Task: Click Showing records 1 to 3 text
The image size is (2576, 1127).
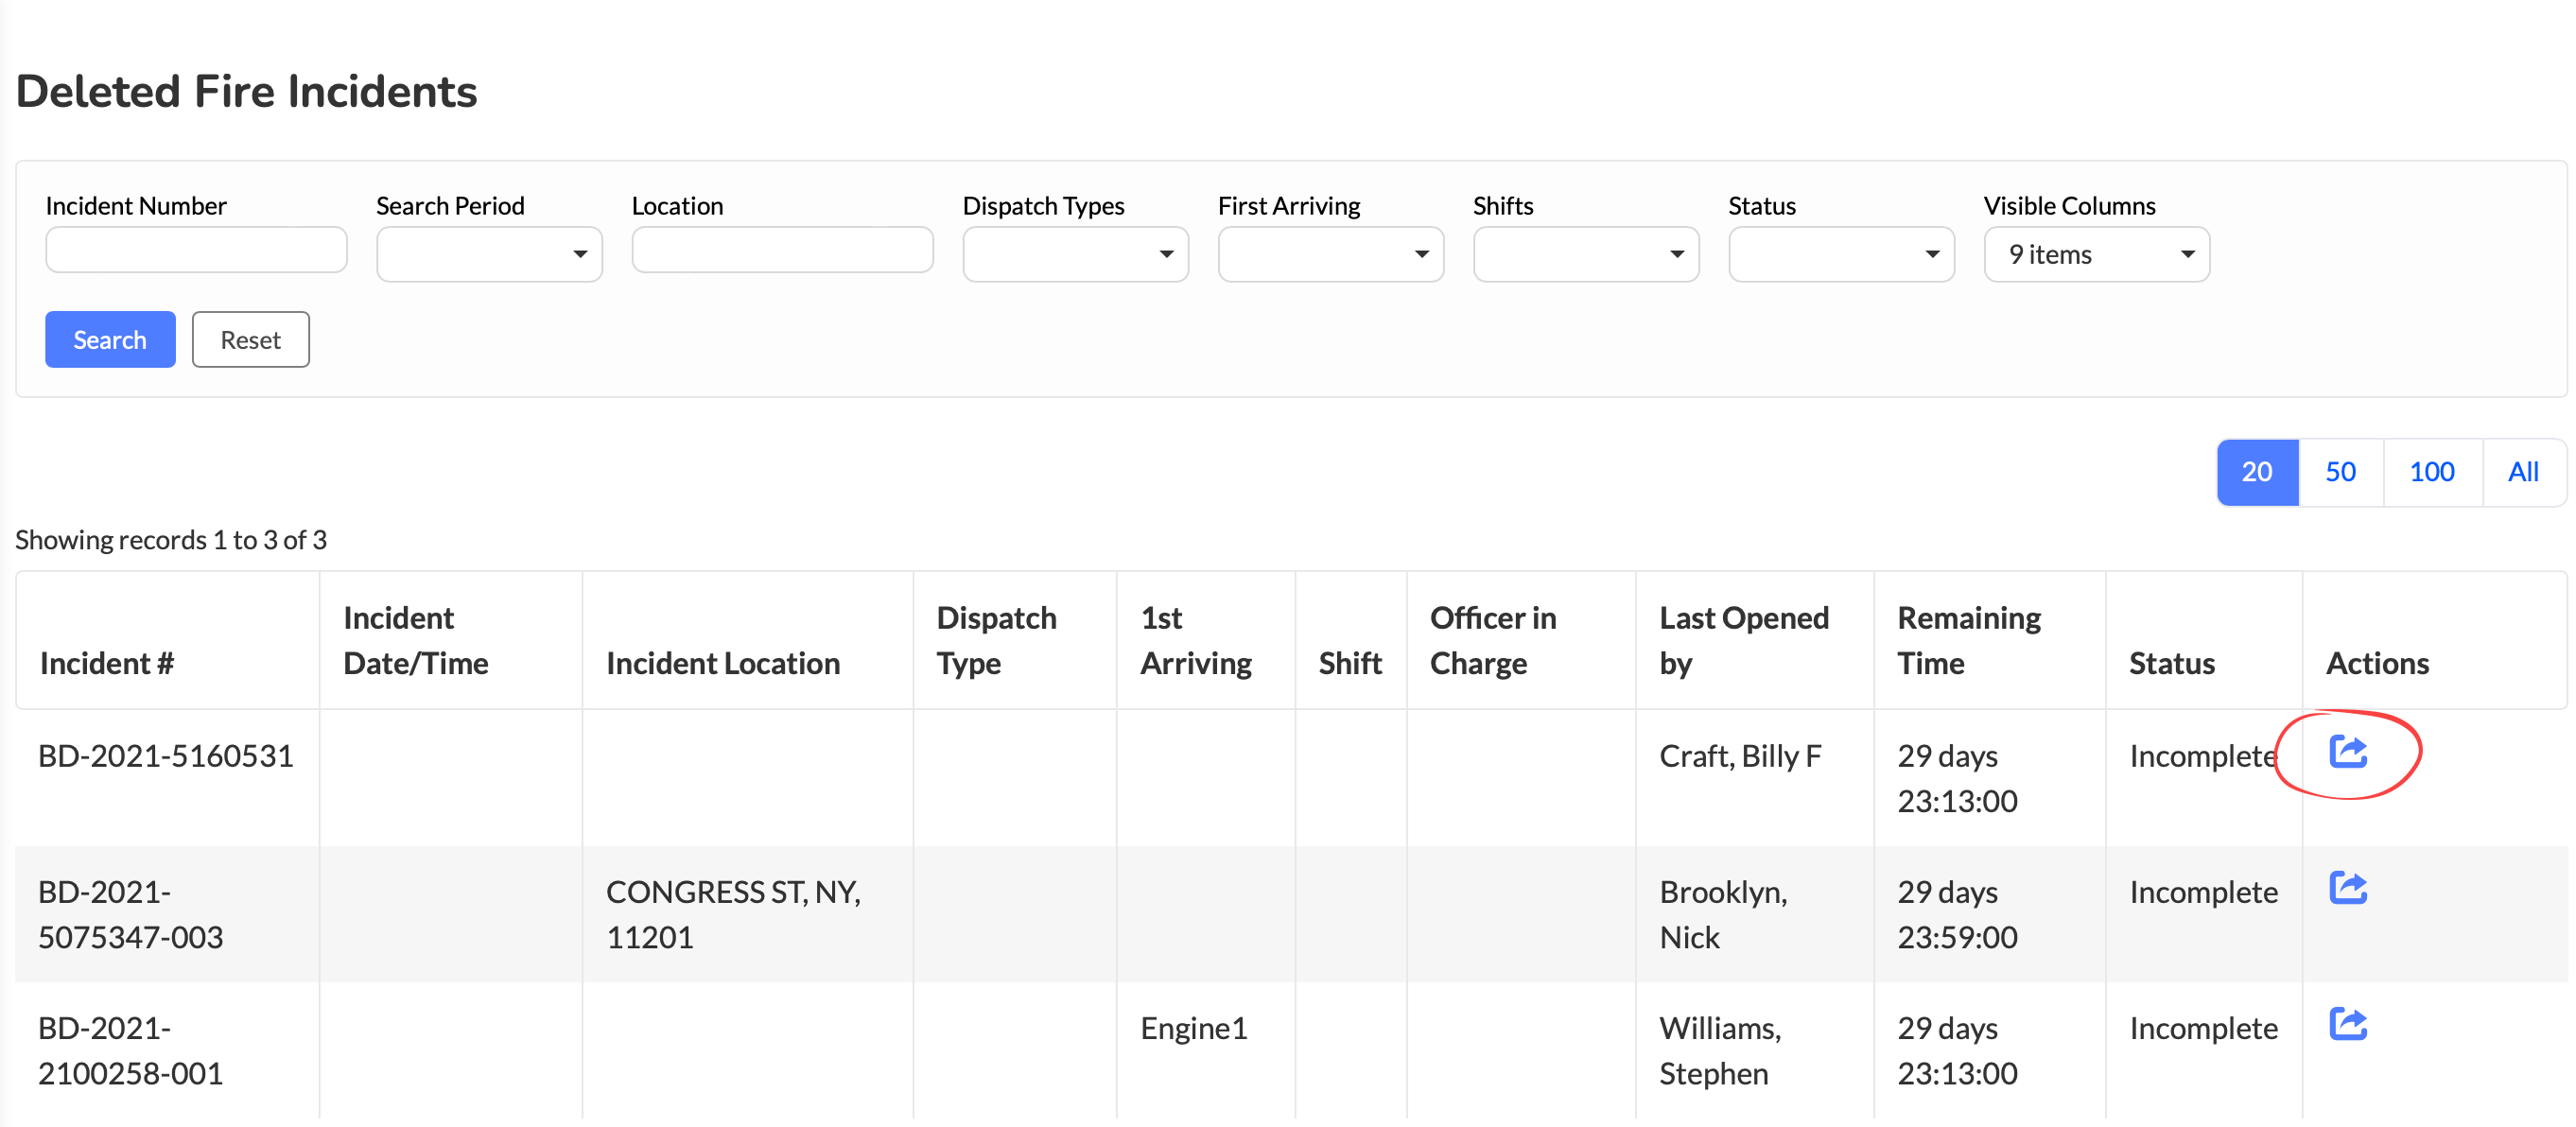Action: point(171,540)
